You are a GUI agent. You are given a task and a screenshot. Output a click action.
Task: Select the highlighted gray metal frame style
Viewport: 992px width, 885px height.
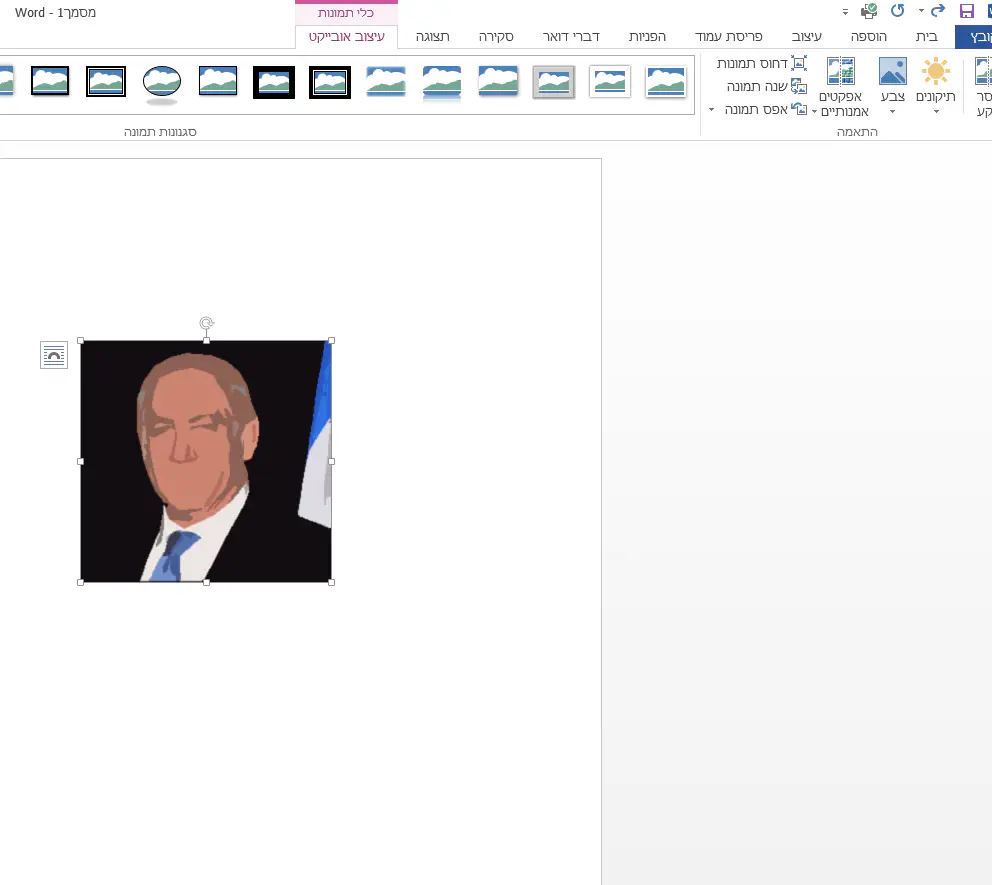click(x=554, y=82)
